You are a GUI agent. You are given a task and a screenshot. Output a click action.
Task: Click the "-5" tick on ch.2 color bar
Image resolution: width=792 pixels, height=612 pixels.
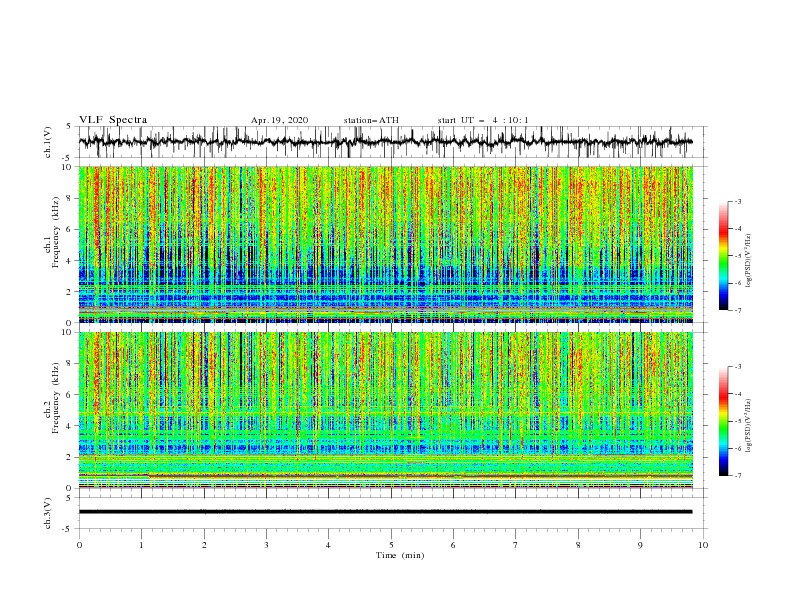(737, 422)
